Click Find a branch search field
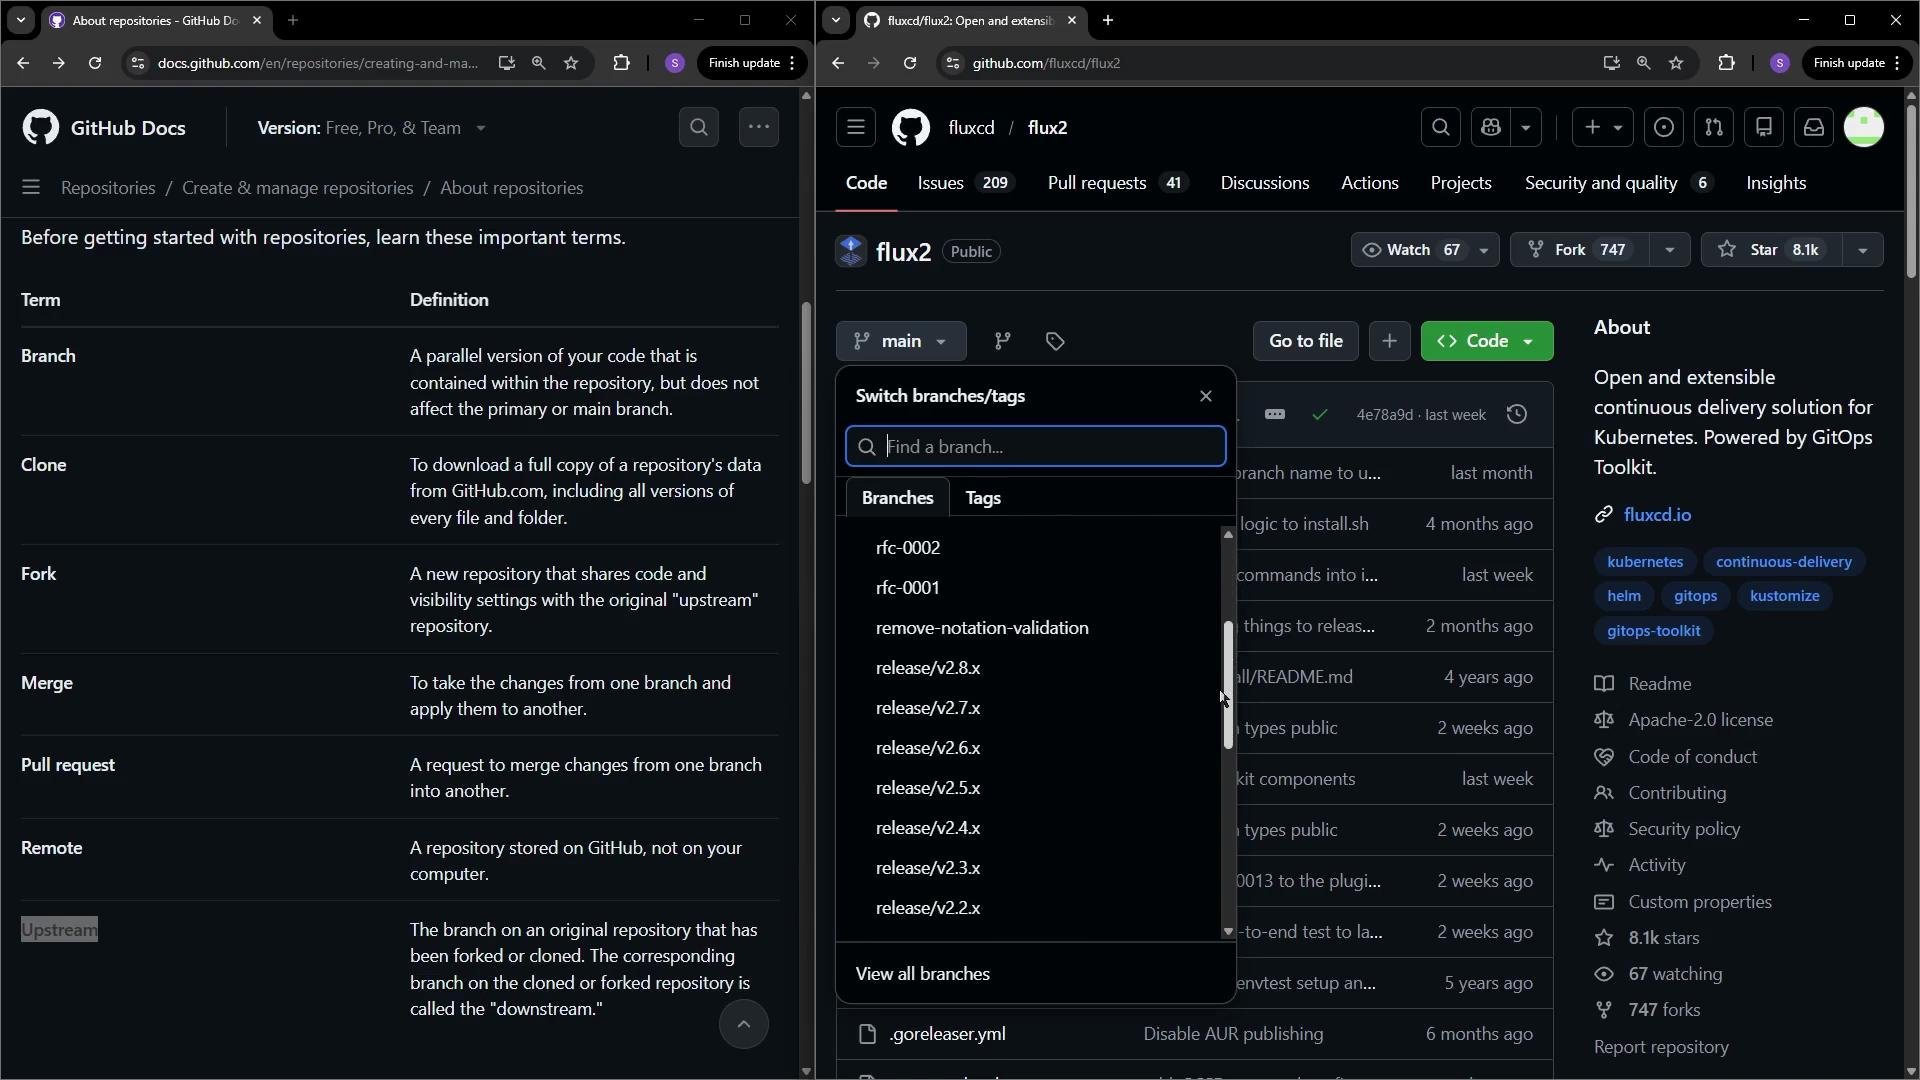Screen dimensions: 1920x1080 click(x=1035, y=447)
